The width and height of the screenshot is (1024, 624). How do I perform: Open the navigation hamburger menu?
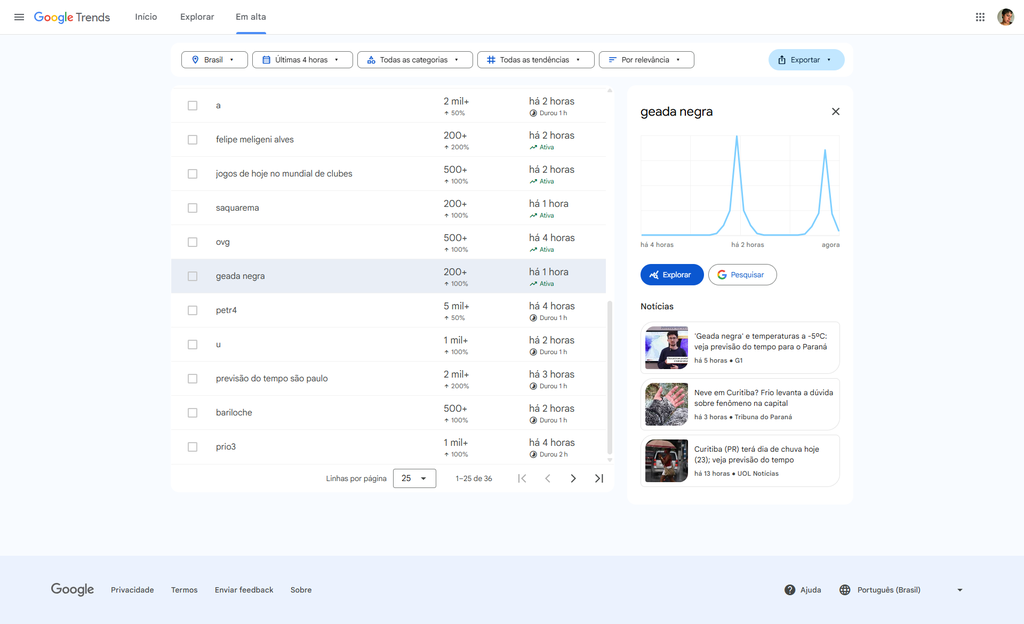click(20, 17)
